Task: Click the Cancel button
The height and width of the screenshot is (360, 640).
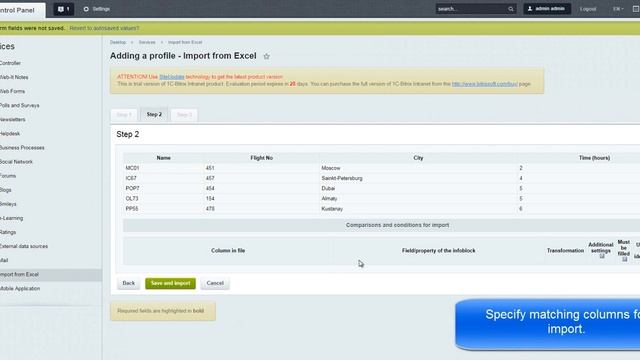Action: coord(215,283)
